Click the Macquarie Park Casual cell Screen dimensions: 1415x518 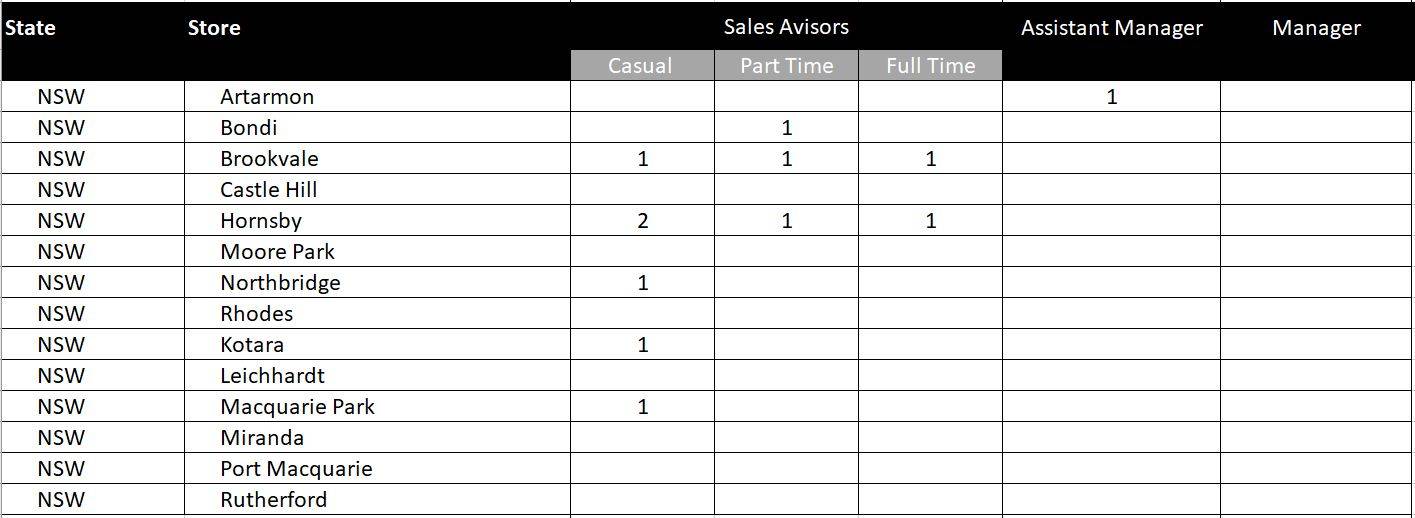coord(642,407)
